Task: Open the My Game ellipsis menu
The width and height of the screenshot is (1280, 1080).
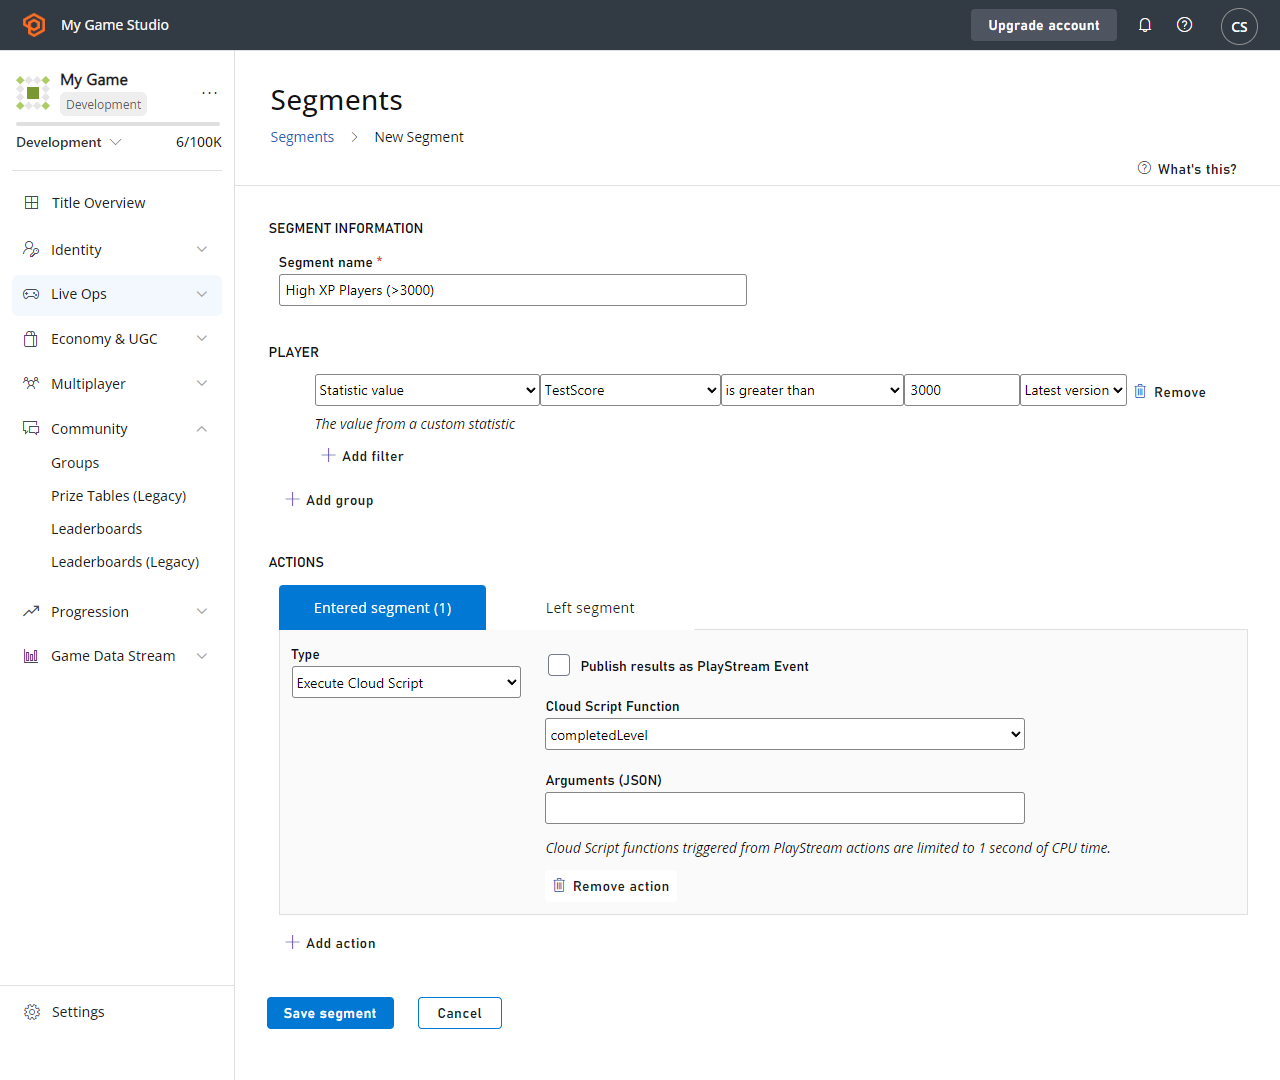Action: point(209,92)
